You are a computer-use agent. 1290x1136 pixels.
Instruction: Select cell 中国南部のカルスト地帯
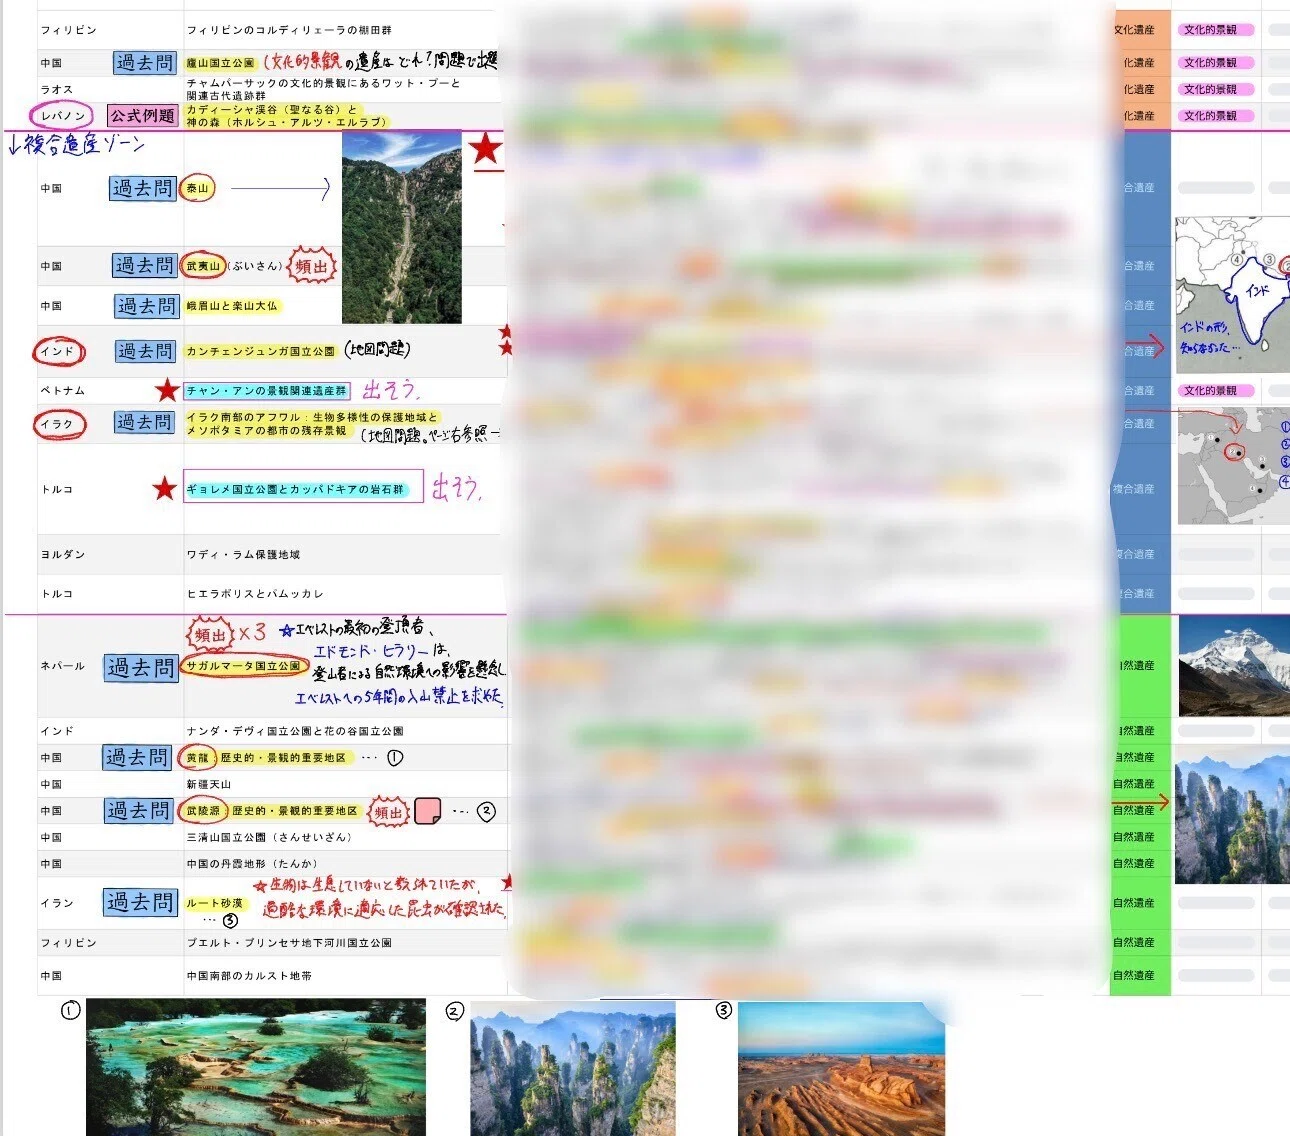tap(249, 975)
